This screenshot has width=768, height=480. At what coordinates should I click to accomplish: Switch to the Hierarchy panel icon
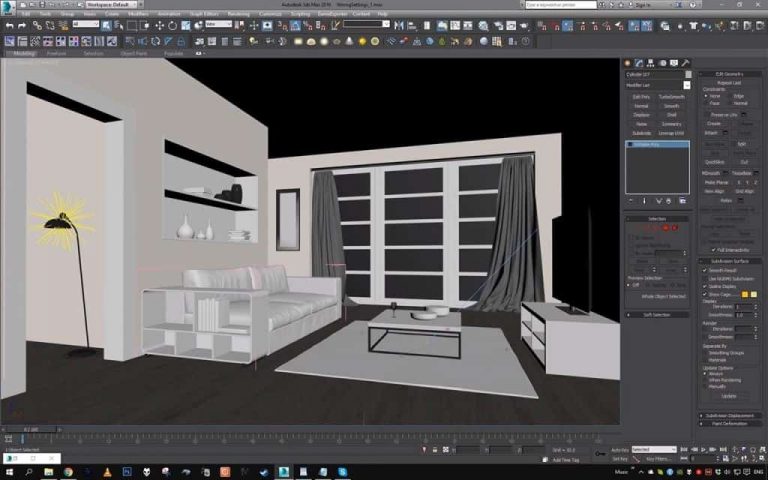(651, 63)
